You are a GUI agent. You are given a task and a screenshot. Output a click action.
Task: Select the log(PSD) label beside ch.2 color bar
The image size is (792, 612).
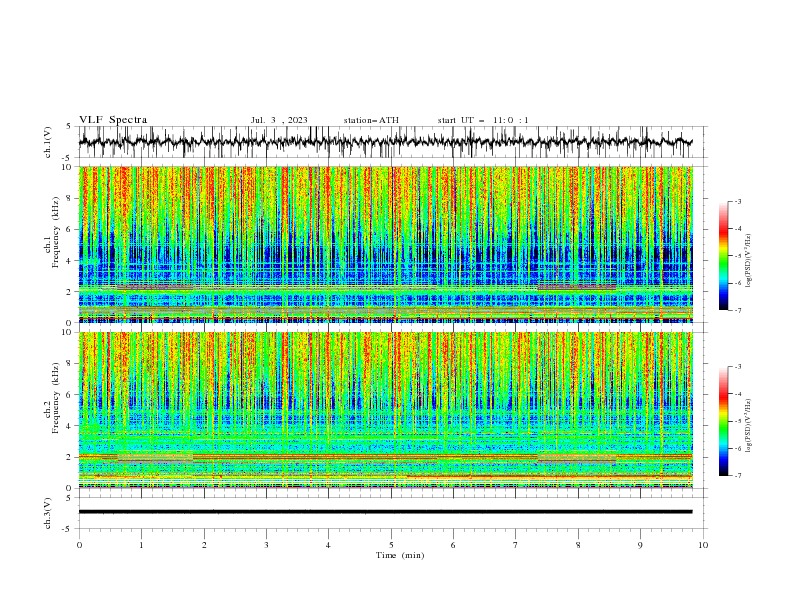click(749, 426)
